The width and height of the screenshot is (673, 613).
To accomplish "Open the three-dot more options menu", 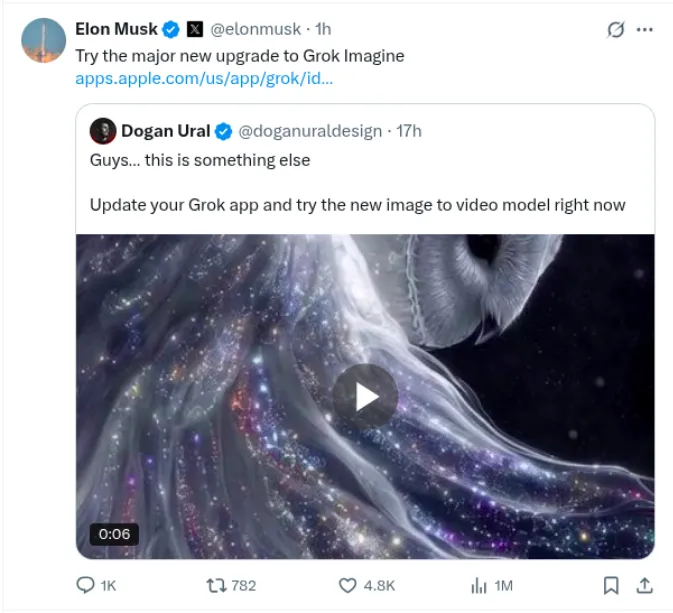I will point(645,30).
